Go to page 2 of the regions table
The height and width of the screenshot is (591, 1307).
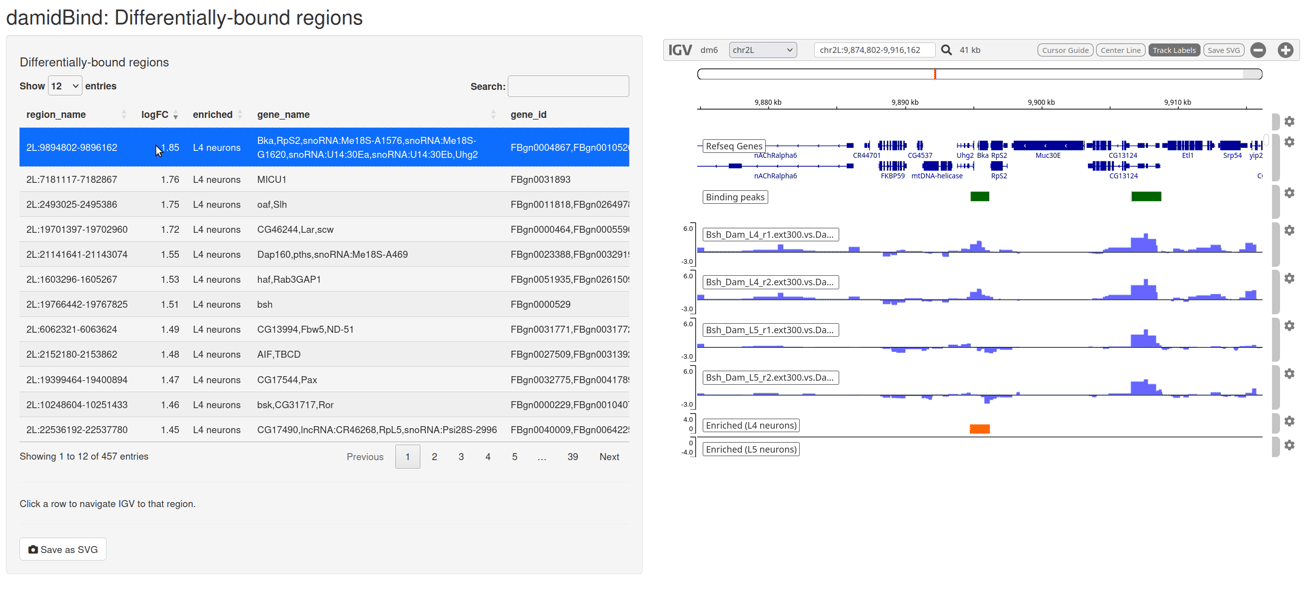434,456
